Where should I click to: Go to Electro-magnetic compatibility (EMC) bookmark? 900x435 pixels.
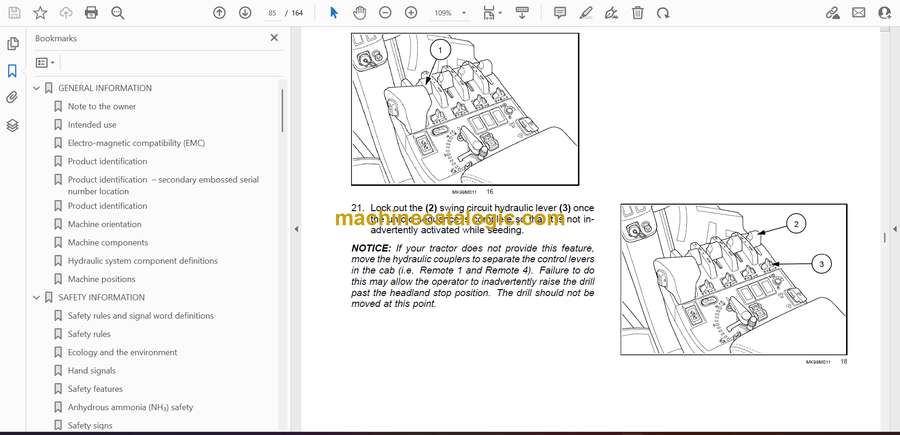pyautogui.click(x=136, y=143)
